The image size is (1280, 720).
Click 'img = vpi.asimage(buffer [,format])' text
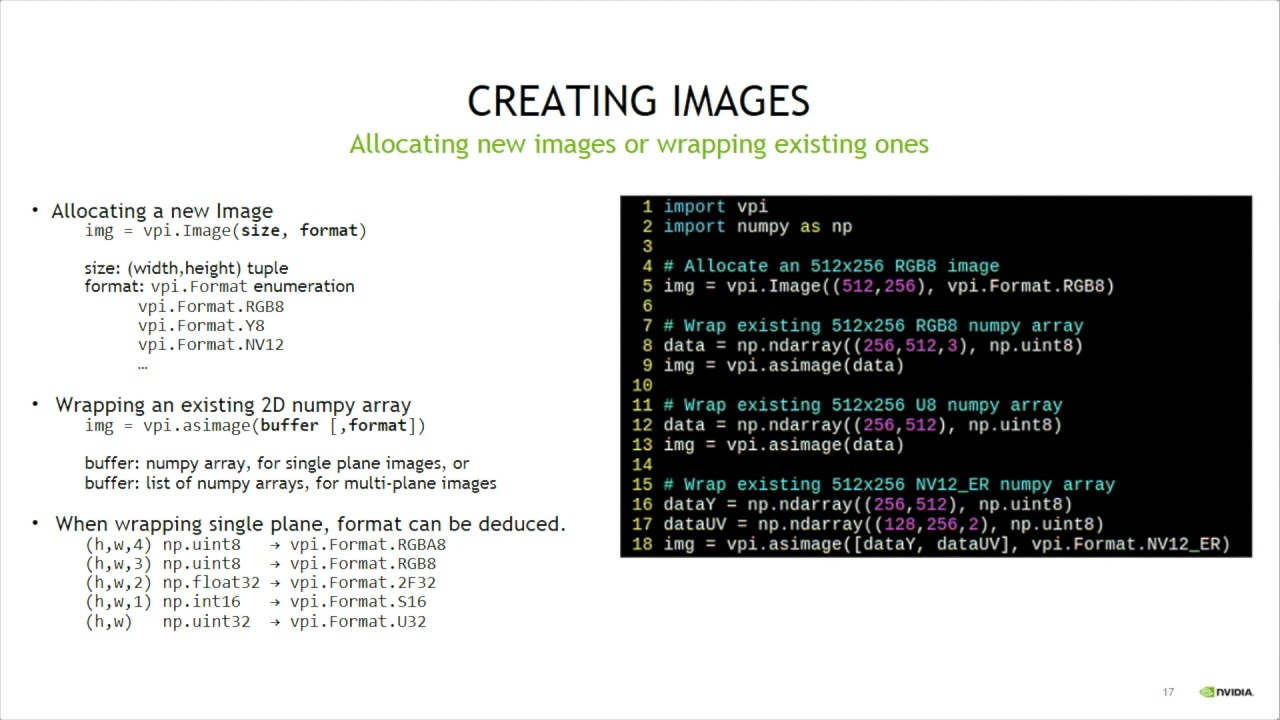(x=255, y=426)
